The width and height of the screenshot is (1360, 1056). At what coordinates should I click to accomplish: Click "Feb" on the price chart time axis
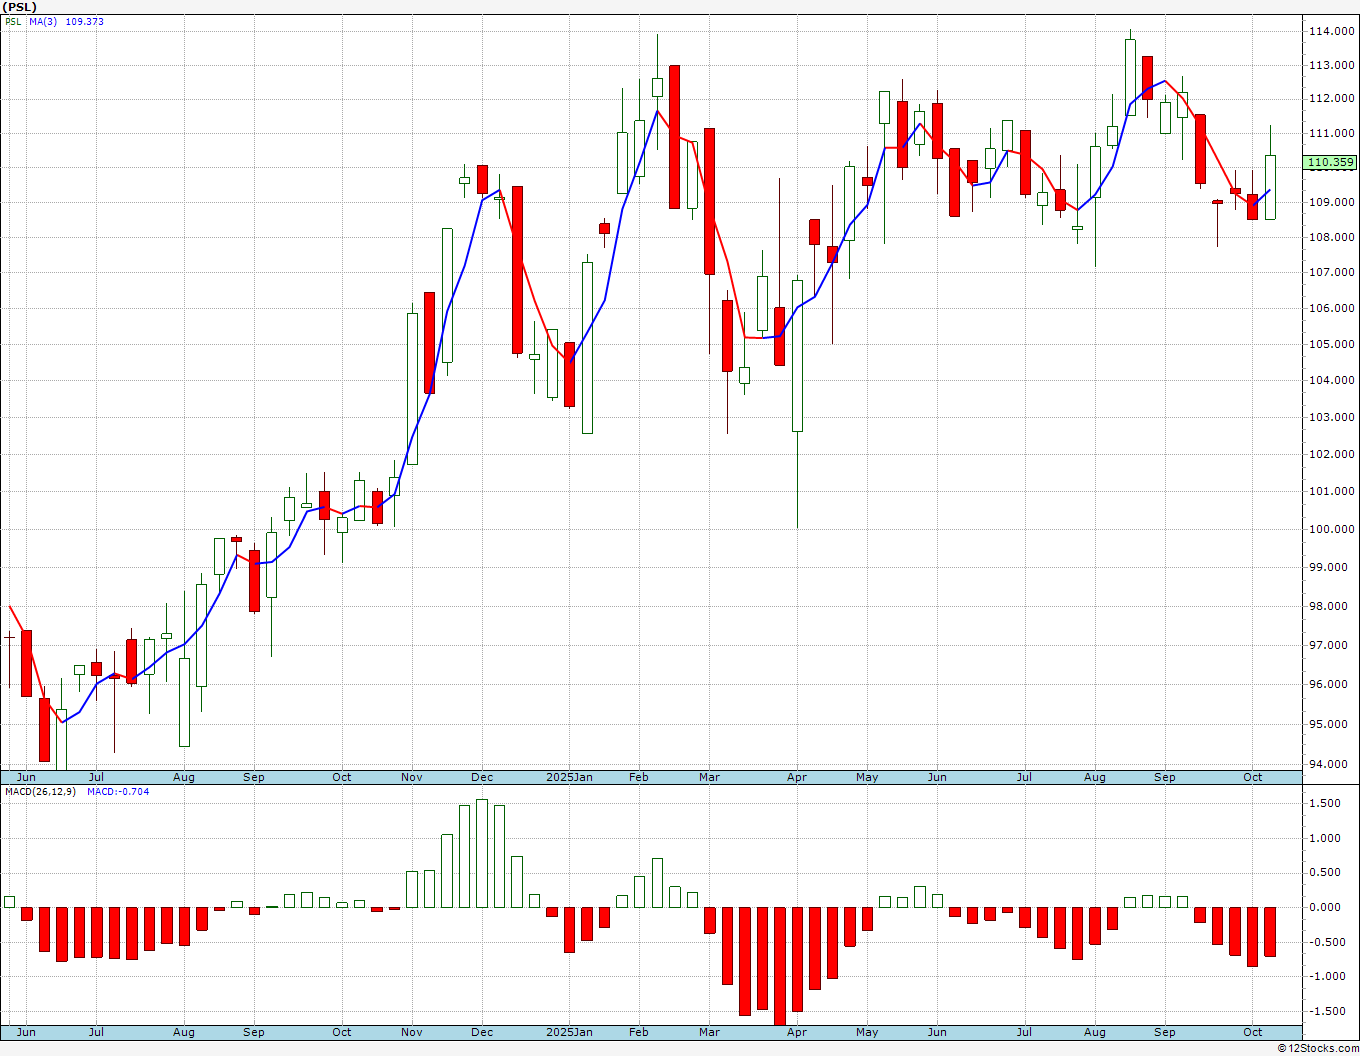[x=639, y=777]
